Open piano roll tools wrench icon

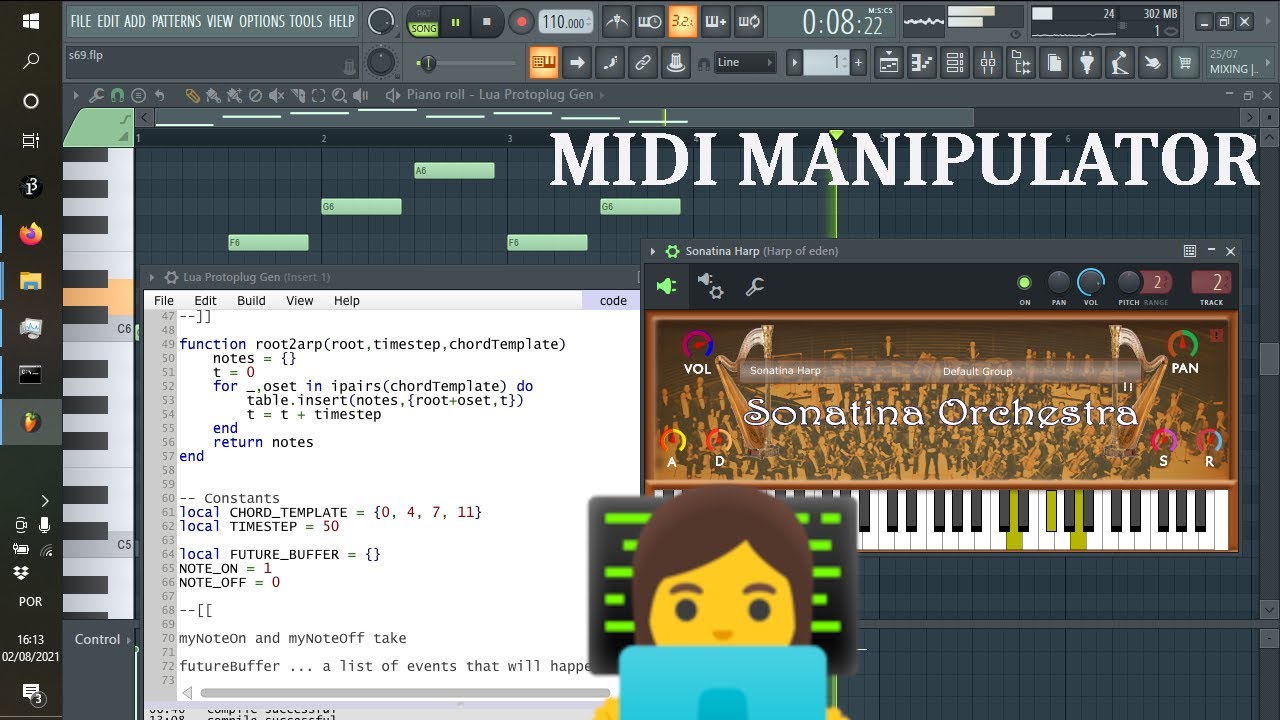click(96, 95)
